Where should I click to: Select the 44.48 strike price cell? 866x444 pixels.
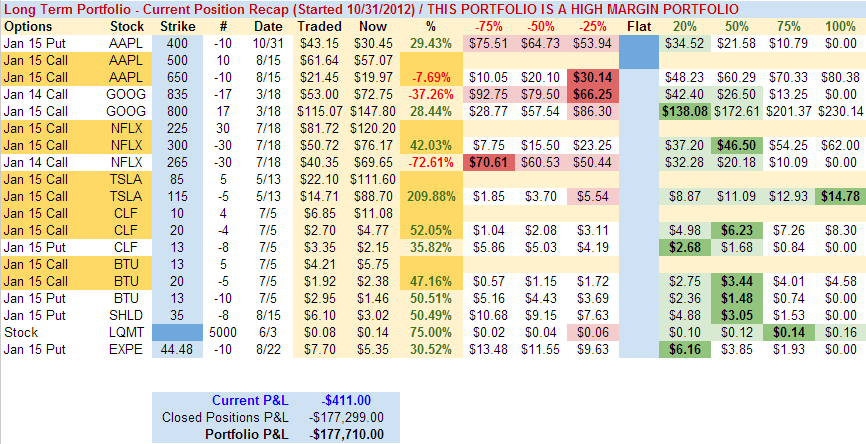(176, 348)
